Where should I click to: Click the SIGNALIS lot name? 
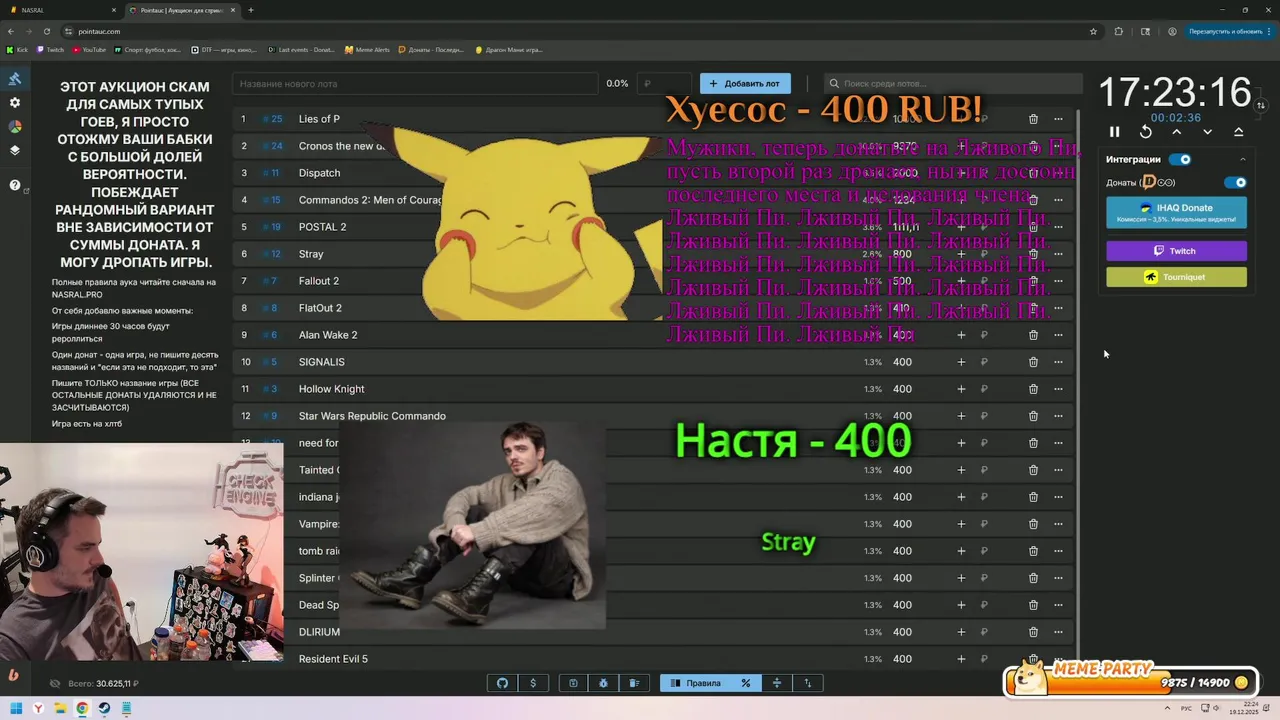[x=321, y=362]
